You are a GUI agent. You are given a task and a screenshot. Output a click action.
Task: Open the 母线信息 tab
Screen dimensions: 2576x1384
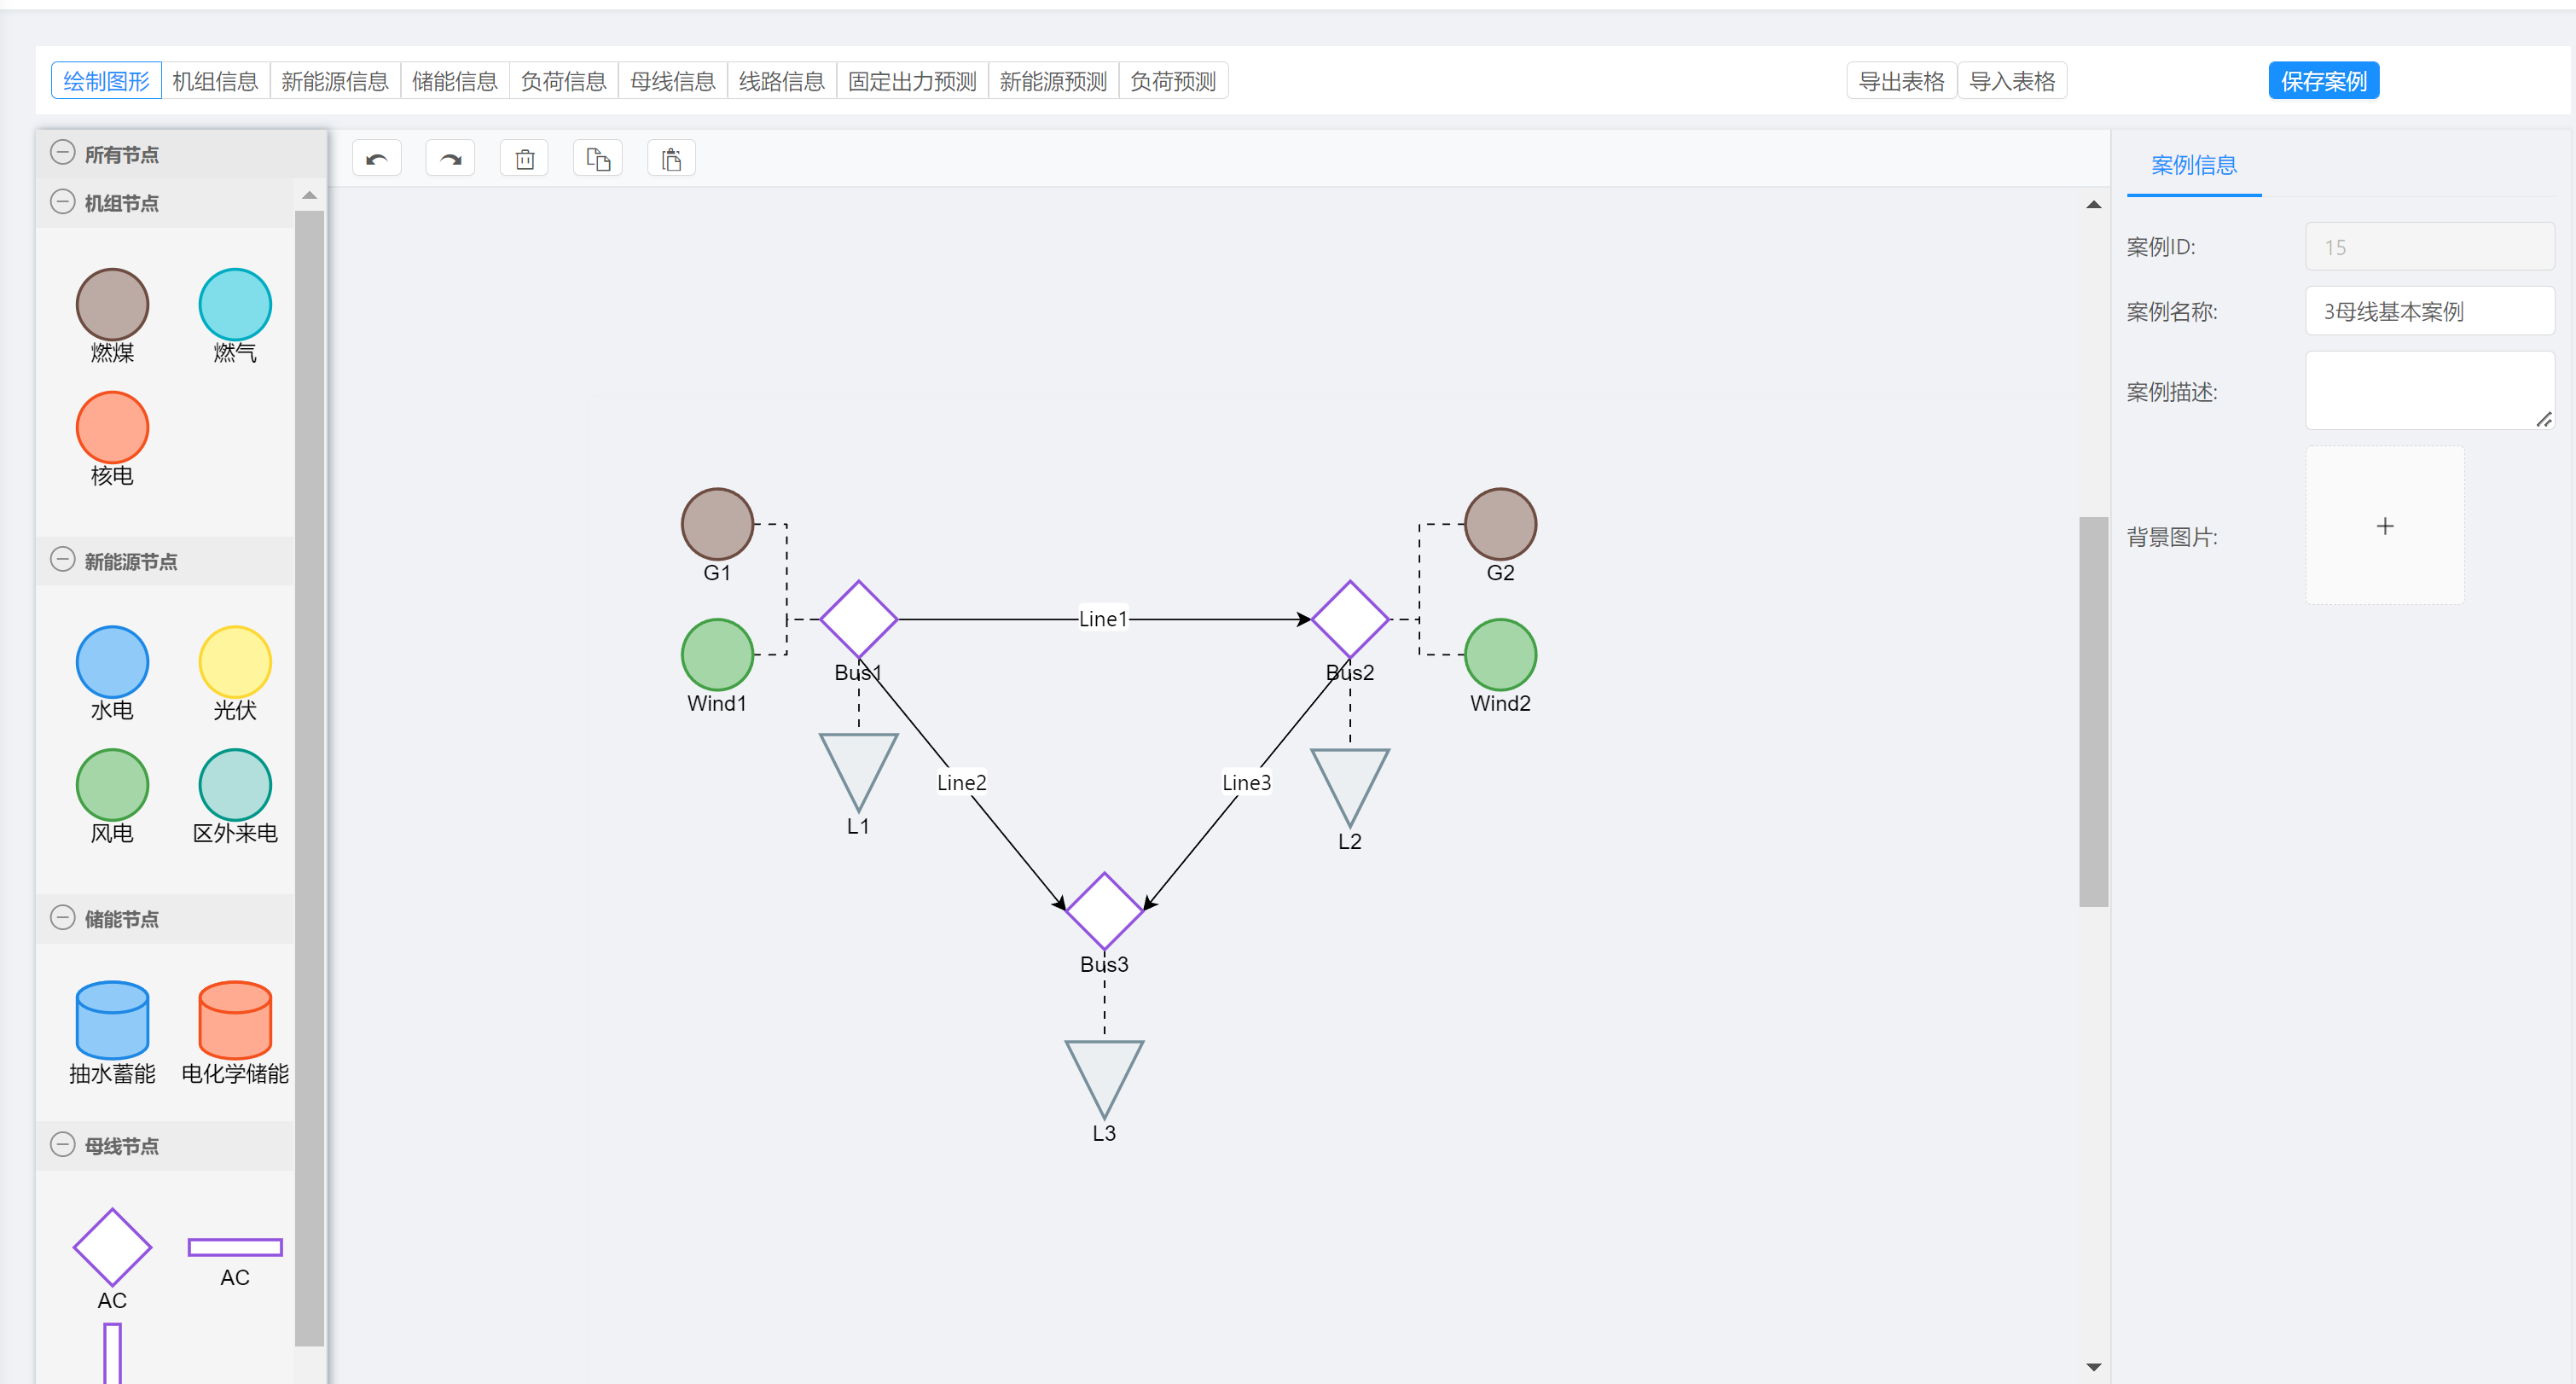click(x=673, y=81)
